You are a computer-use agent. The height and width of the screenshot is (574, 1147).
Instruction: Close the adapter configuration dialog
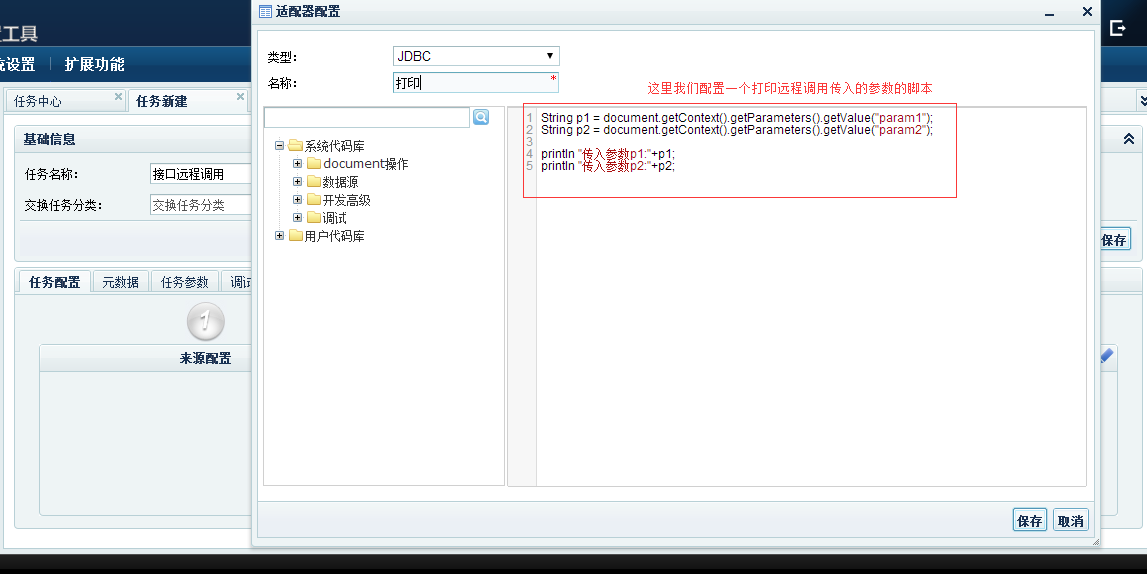[1087, 12]
